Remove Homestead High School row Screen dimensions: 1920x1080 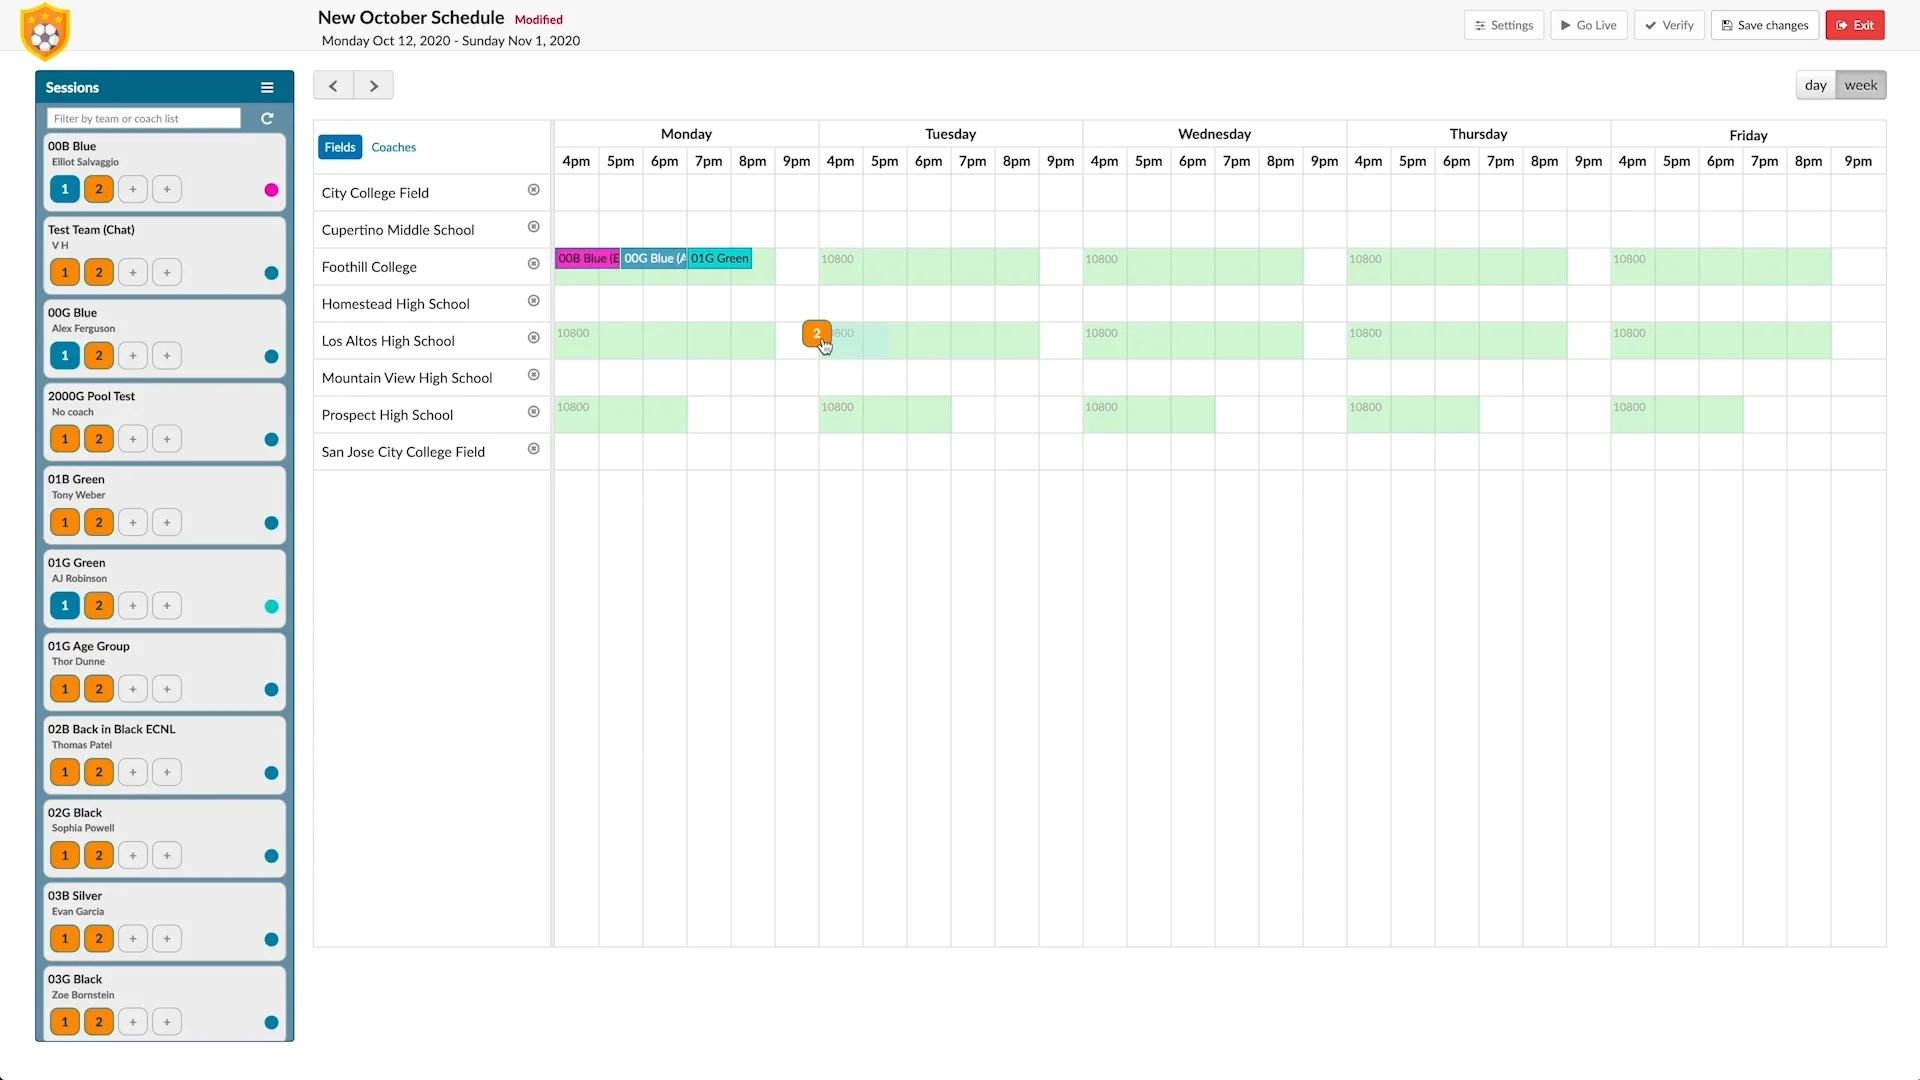click(534, 301)
